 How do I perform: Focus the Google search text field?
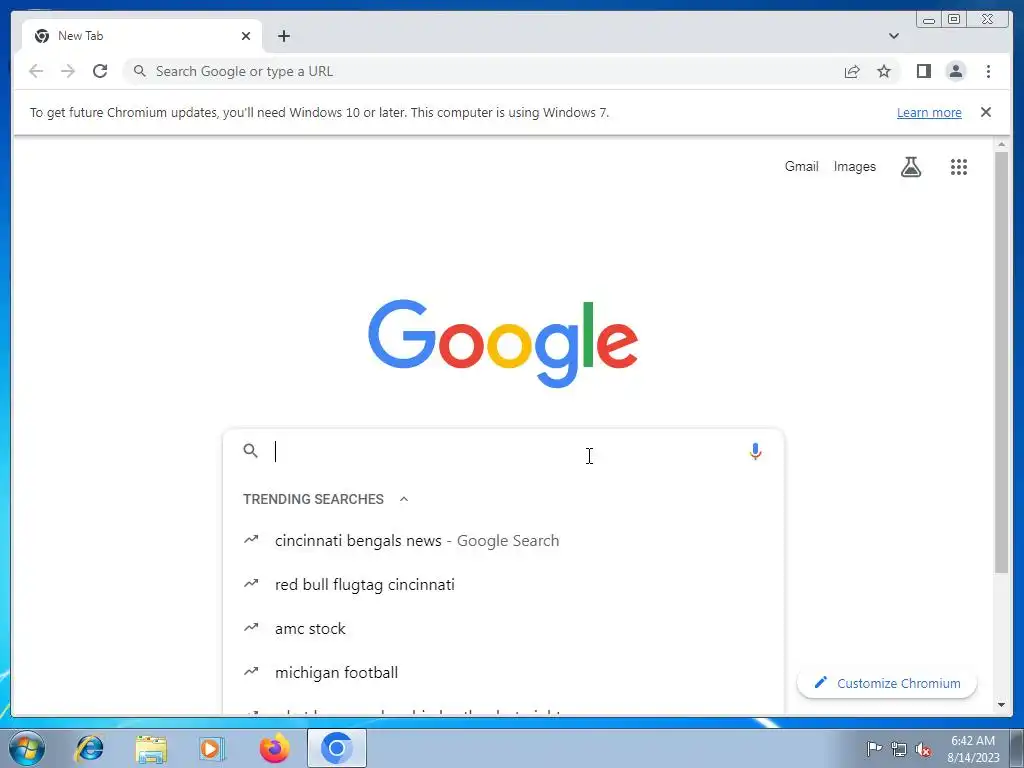506,451
